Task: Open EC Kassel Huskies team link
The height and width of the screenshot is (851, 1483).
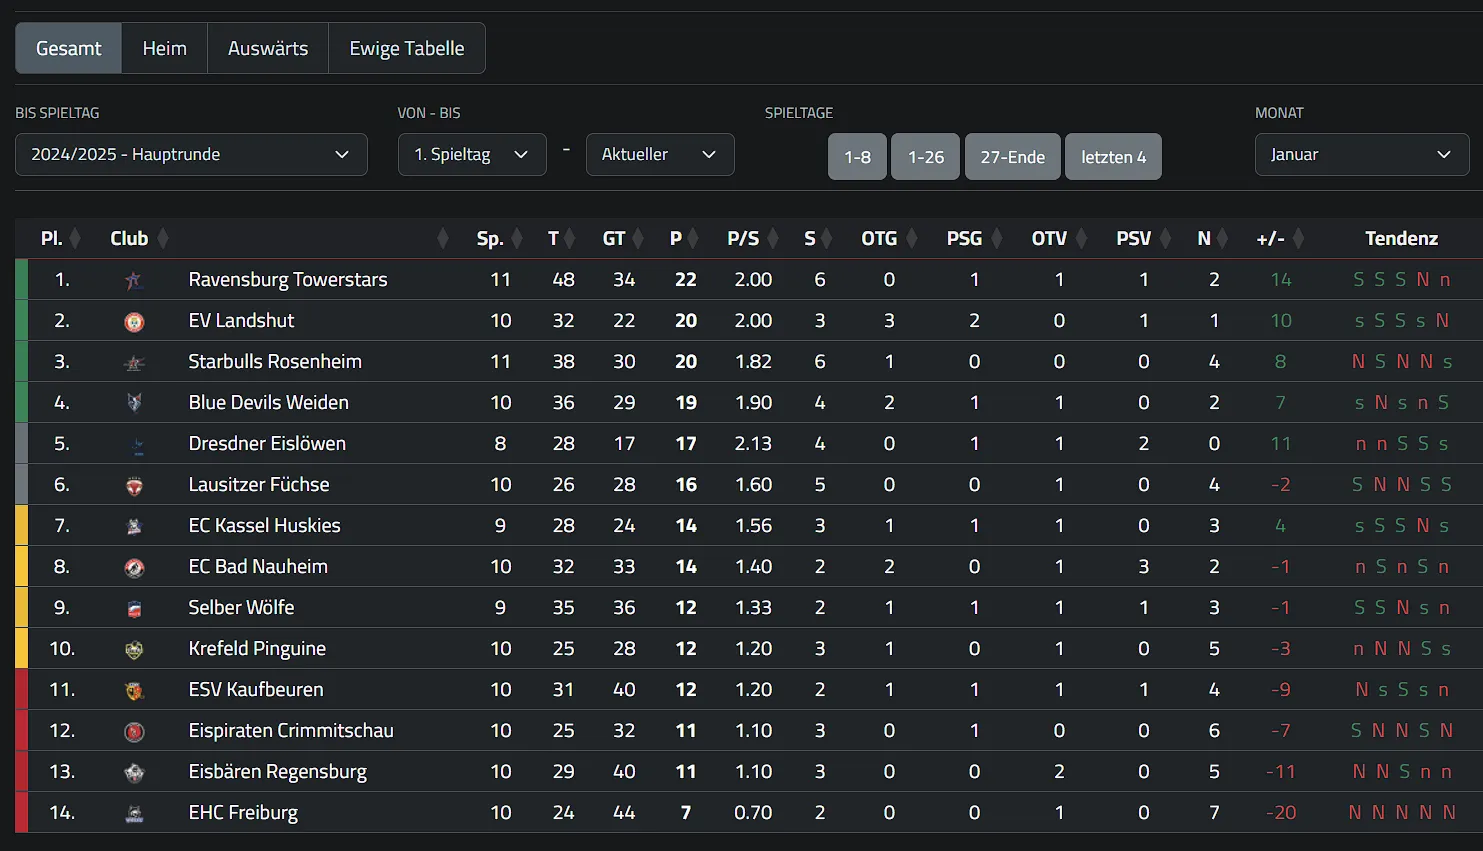Action: click(265, 526)
